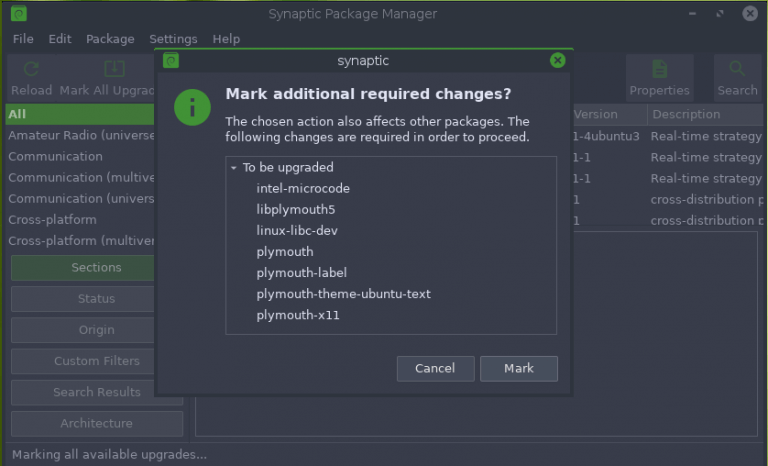Close the Synaptic Package Manager window
The width and height of the screenshot is (768, 466).
749,14
